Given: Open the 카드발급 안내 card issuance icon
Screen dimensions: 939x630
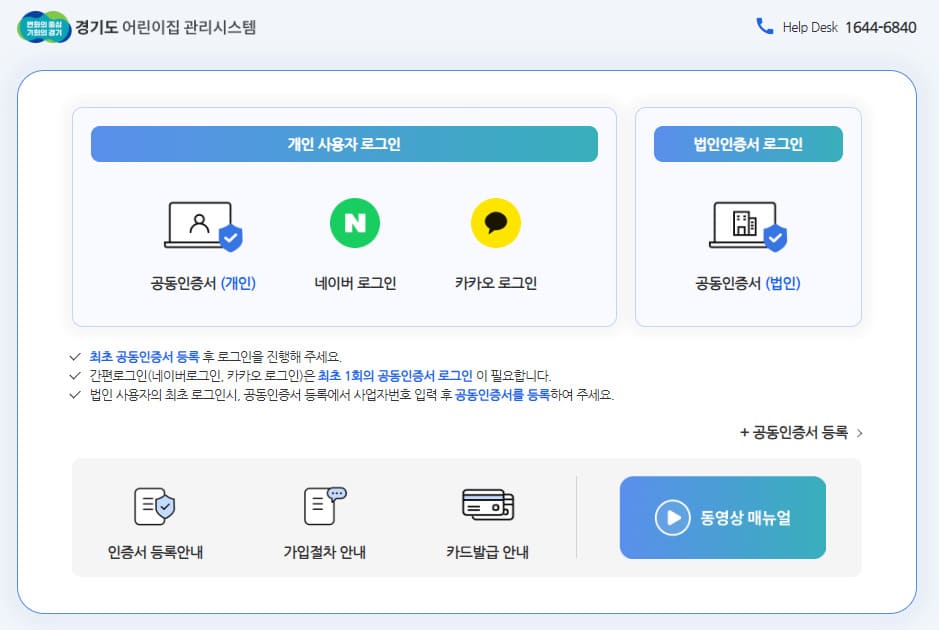Looking at the screenshot, I should pos(487,506).
